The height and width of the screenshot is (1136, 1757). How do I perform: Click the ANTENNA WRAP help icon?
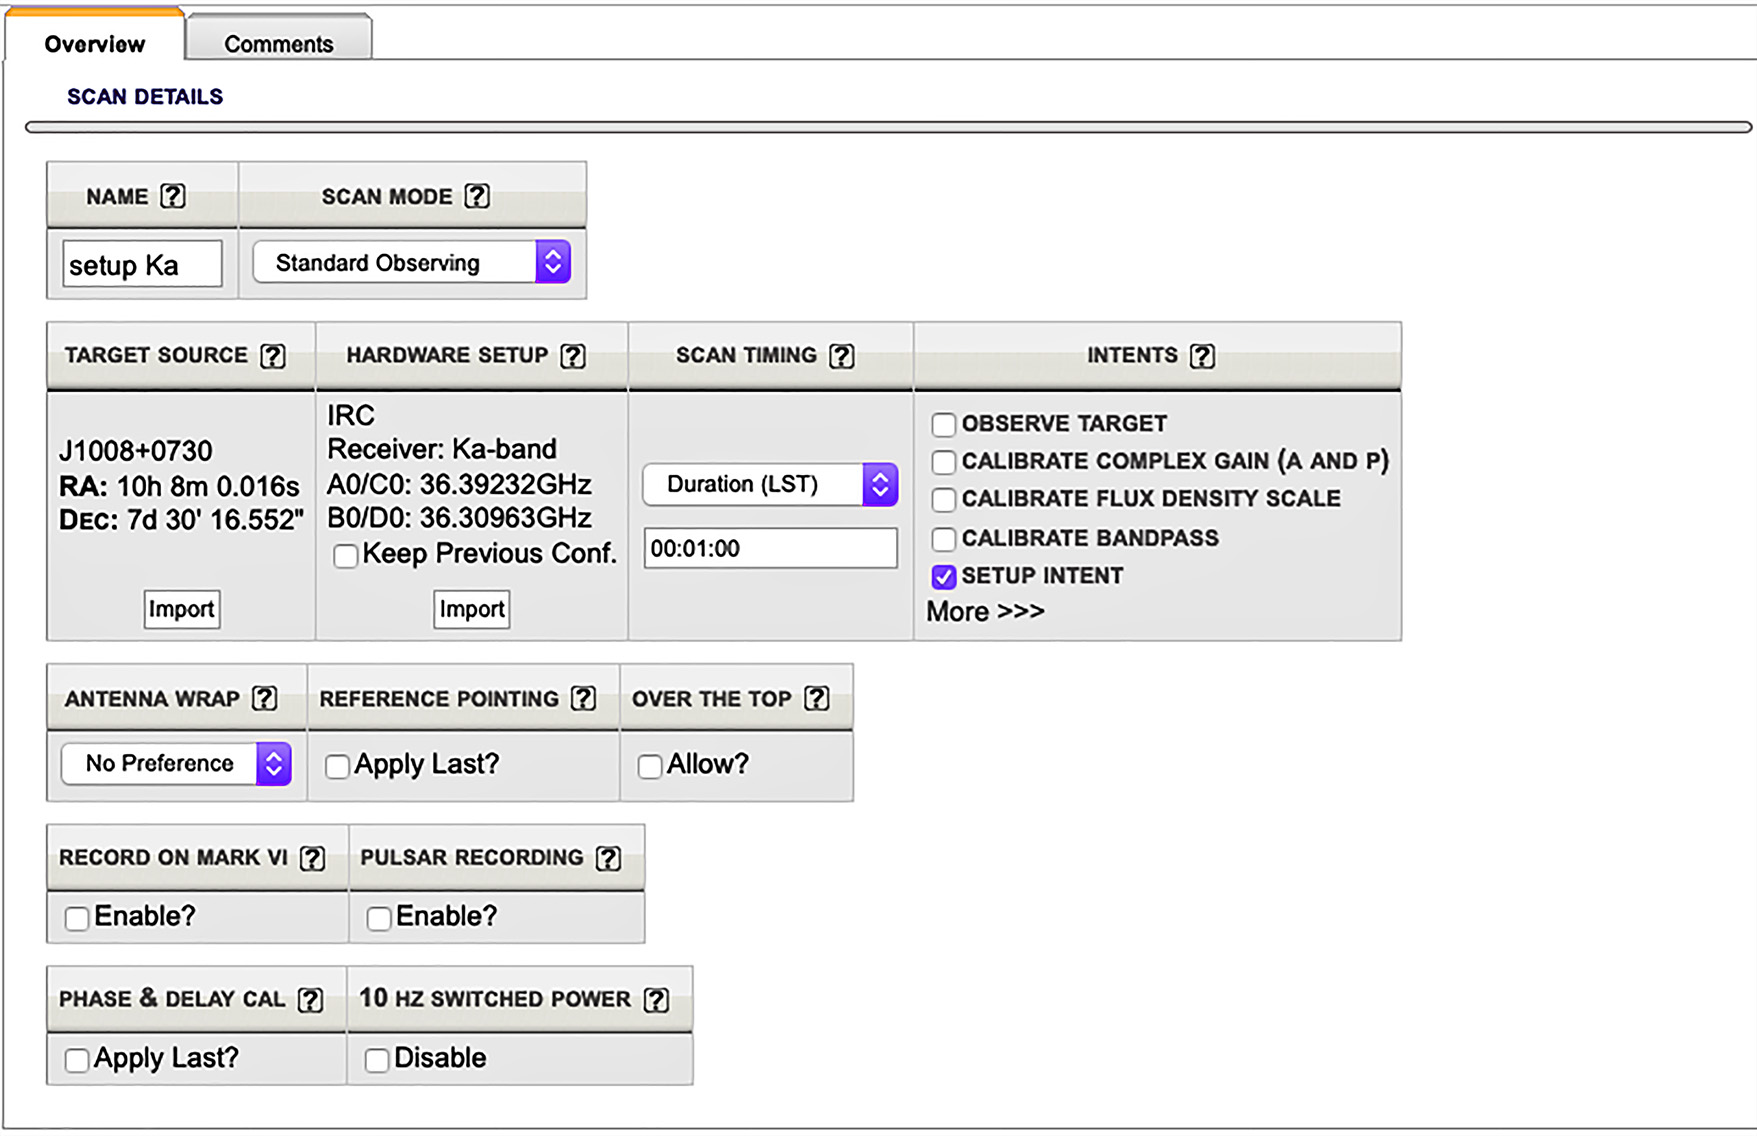point(265,699)
